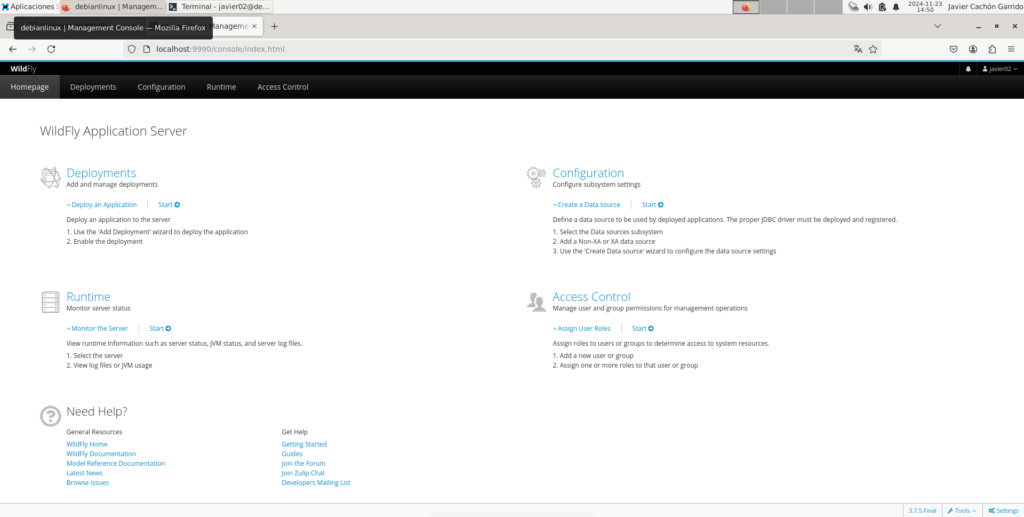Collapse the Deploy an Application section

[102, 204]
